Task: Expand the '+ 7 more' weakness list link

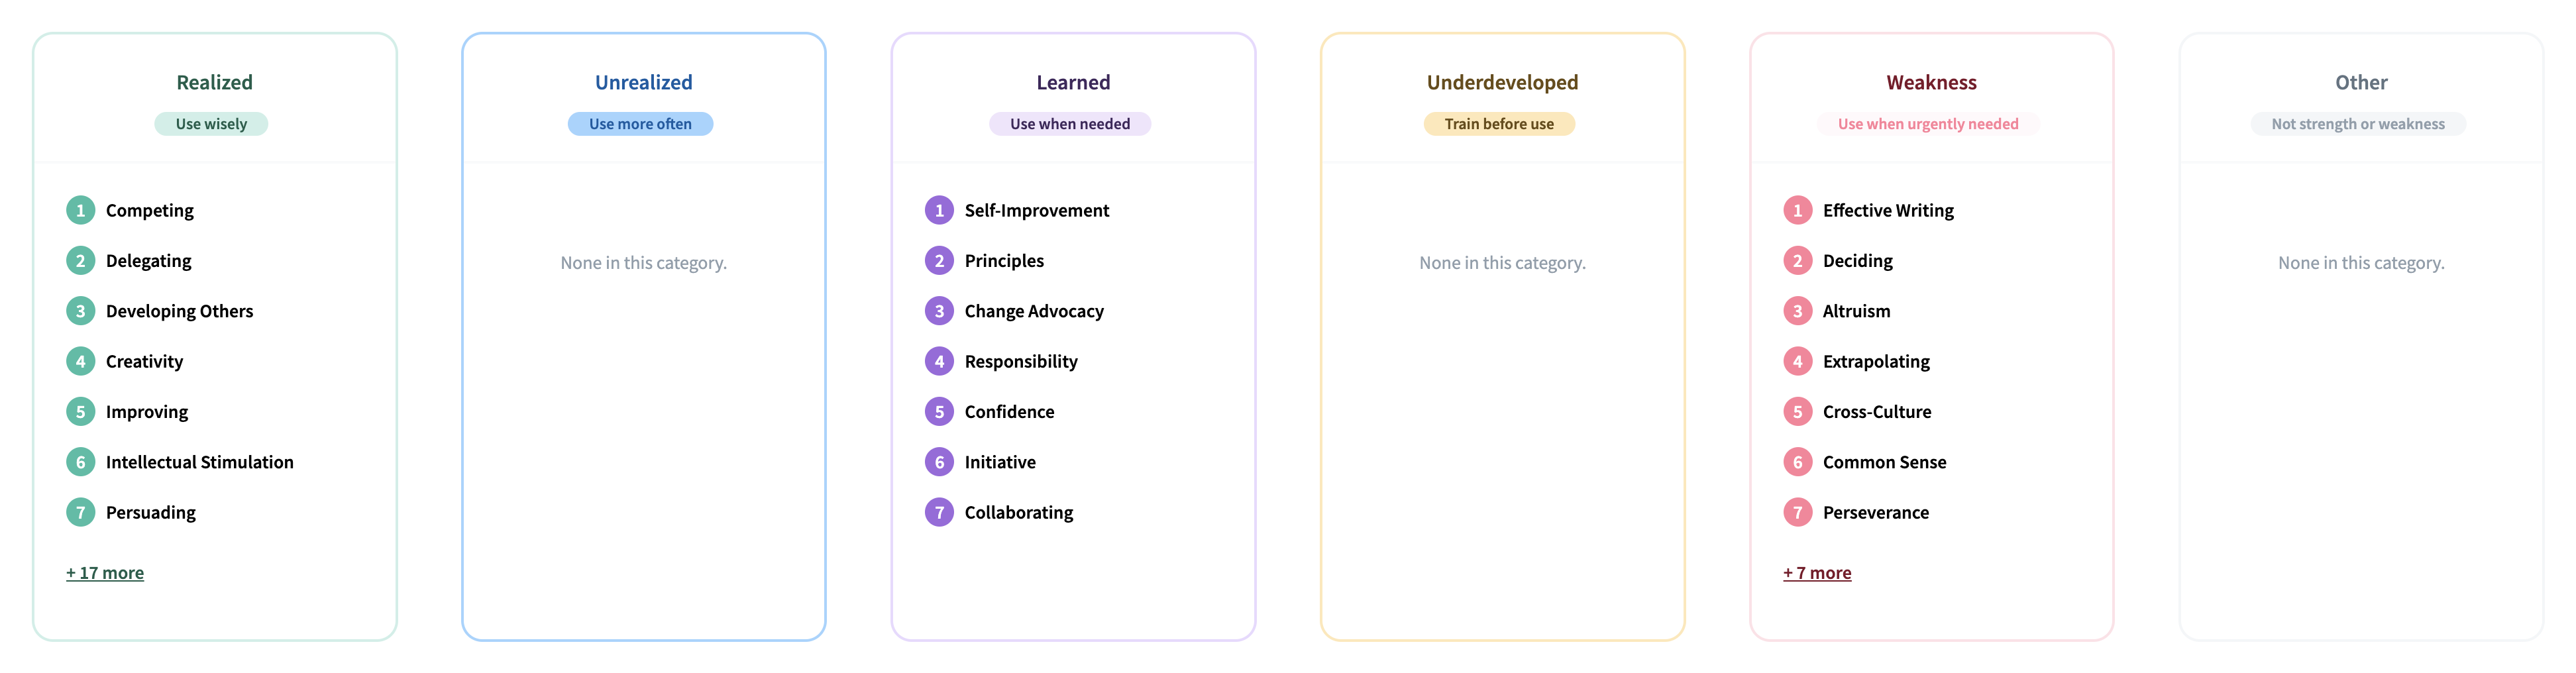Action: tap(1817, 573)
